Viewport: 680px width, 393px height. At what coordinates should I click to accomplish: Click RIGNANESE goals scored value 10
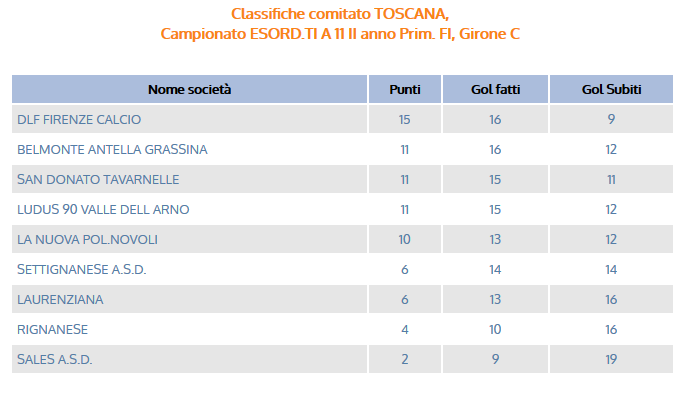point(495,329)
